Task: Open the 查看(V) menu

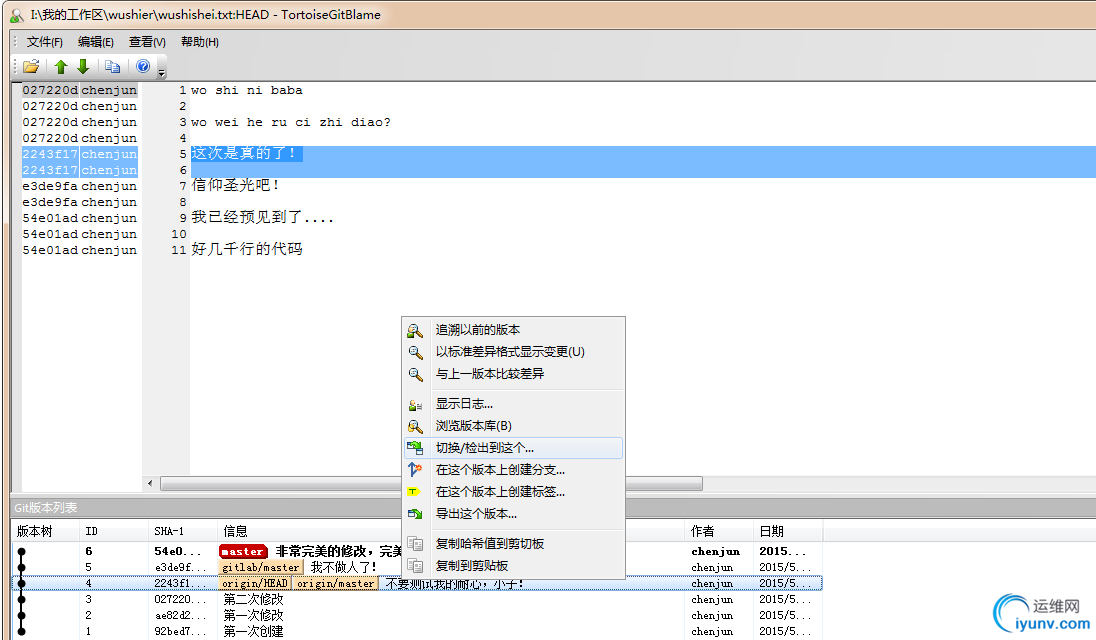Action: [x=147, y=42]
